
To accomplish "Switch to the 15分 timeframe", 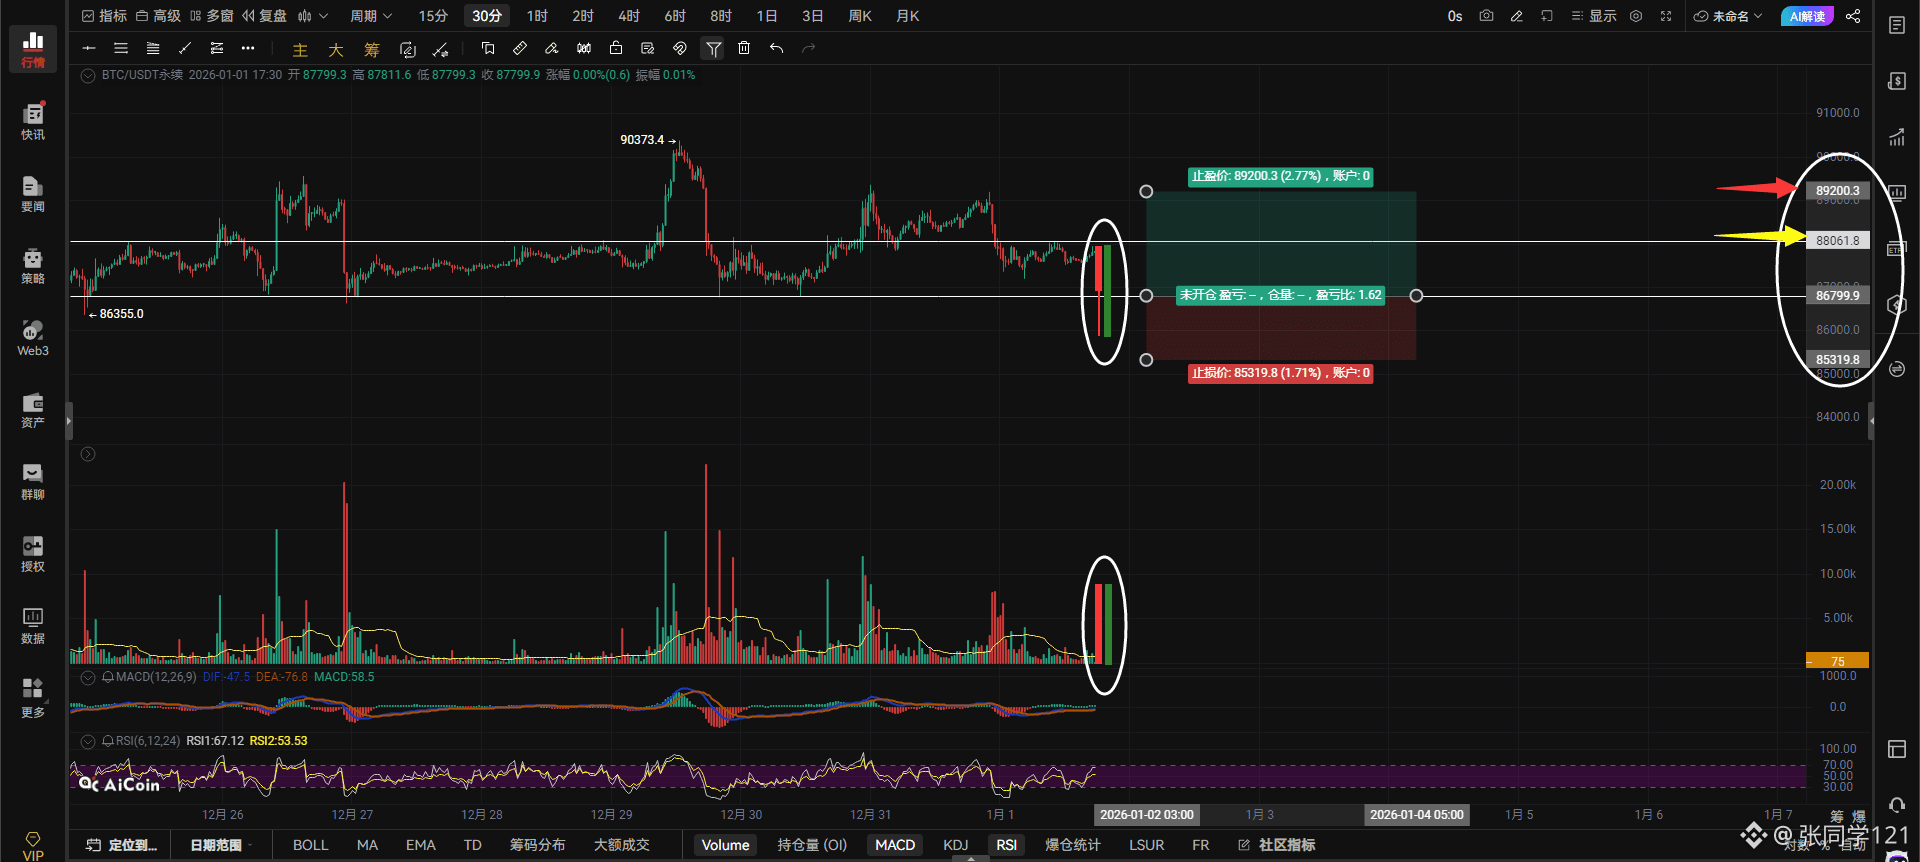I will tap(433, 16).
